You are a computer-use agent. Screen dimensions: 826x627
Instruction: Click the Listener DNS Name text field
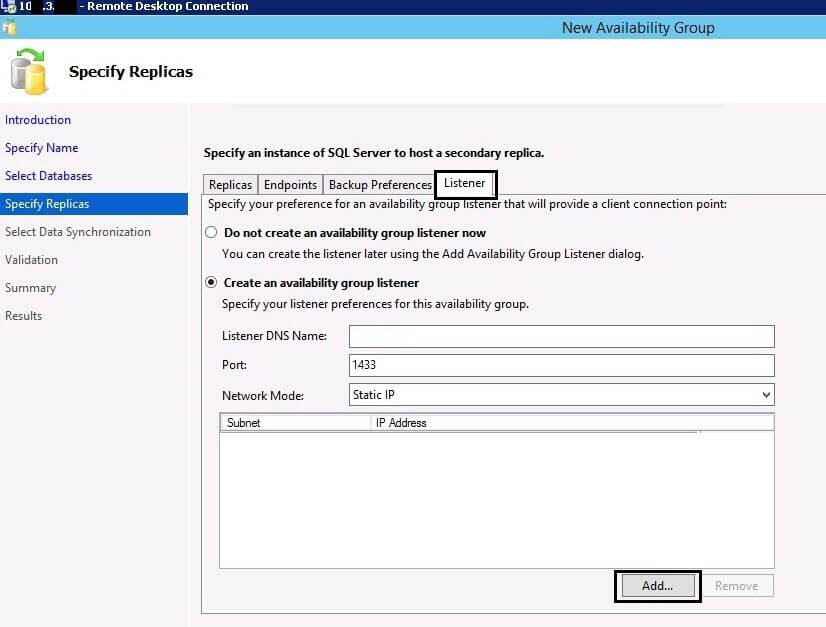[x=561, y=336]
